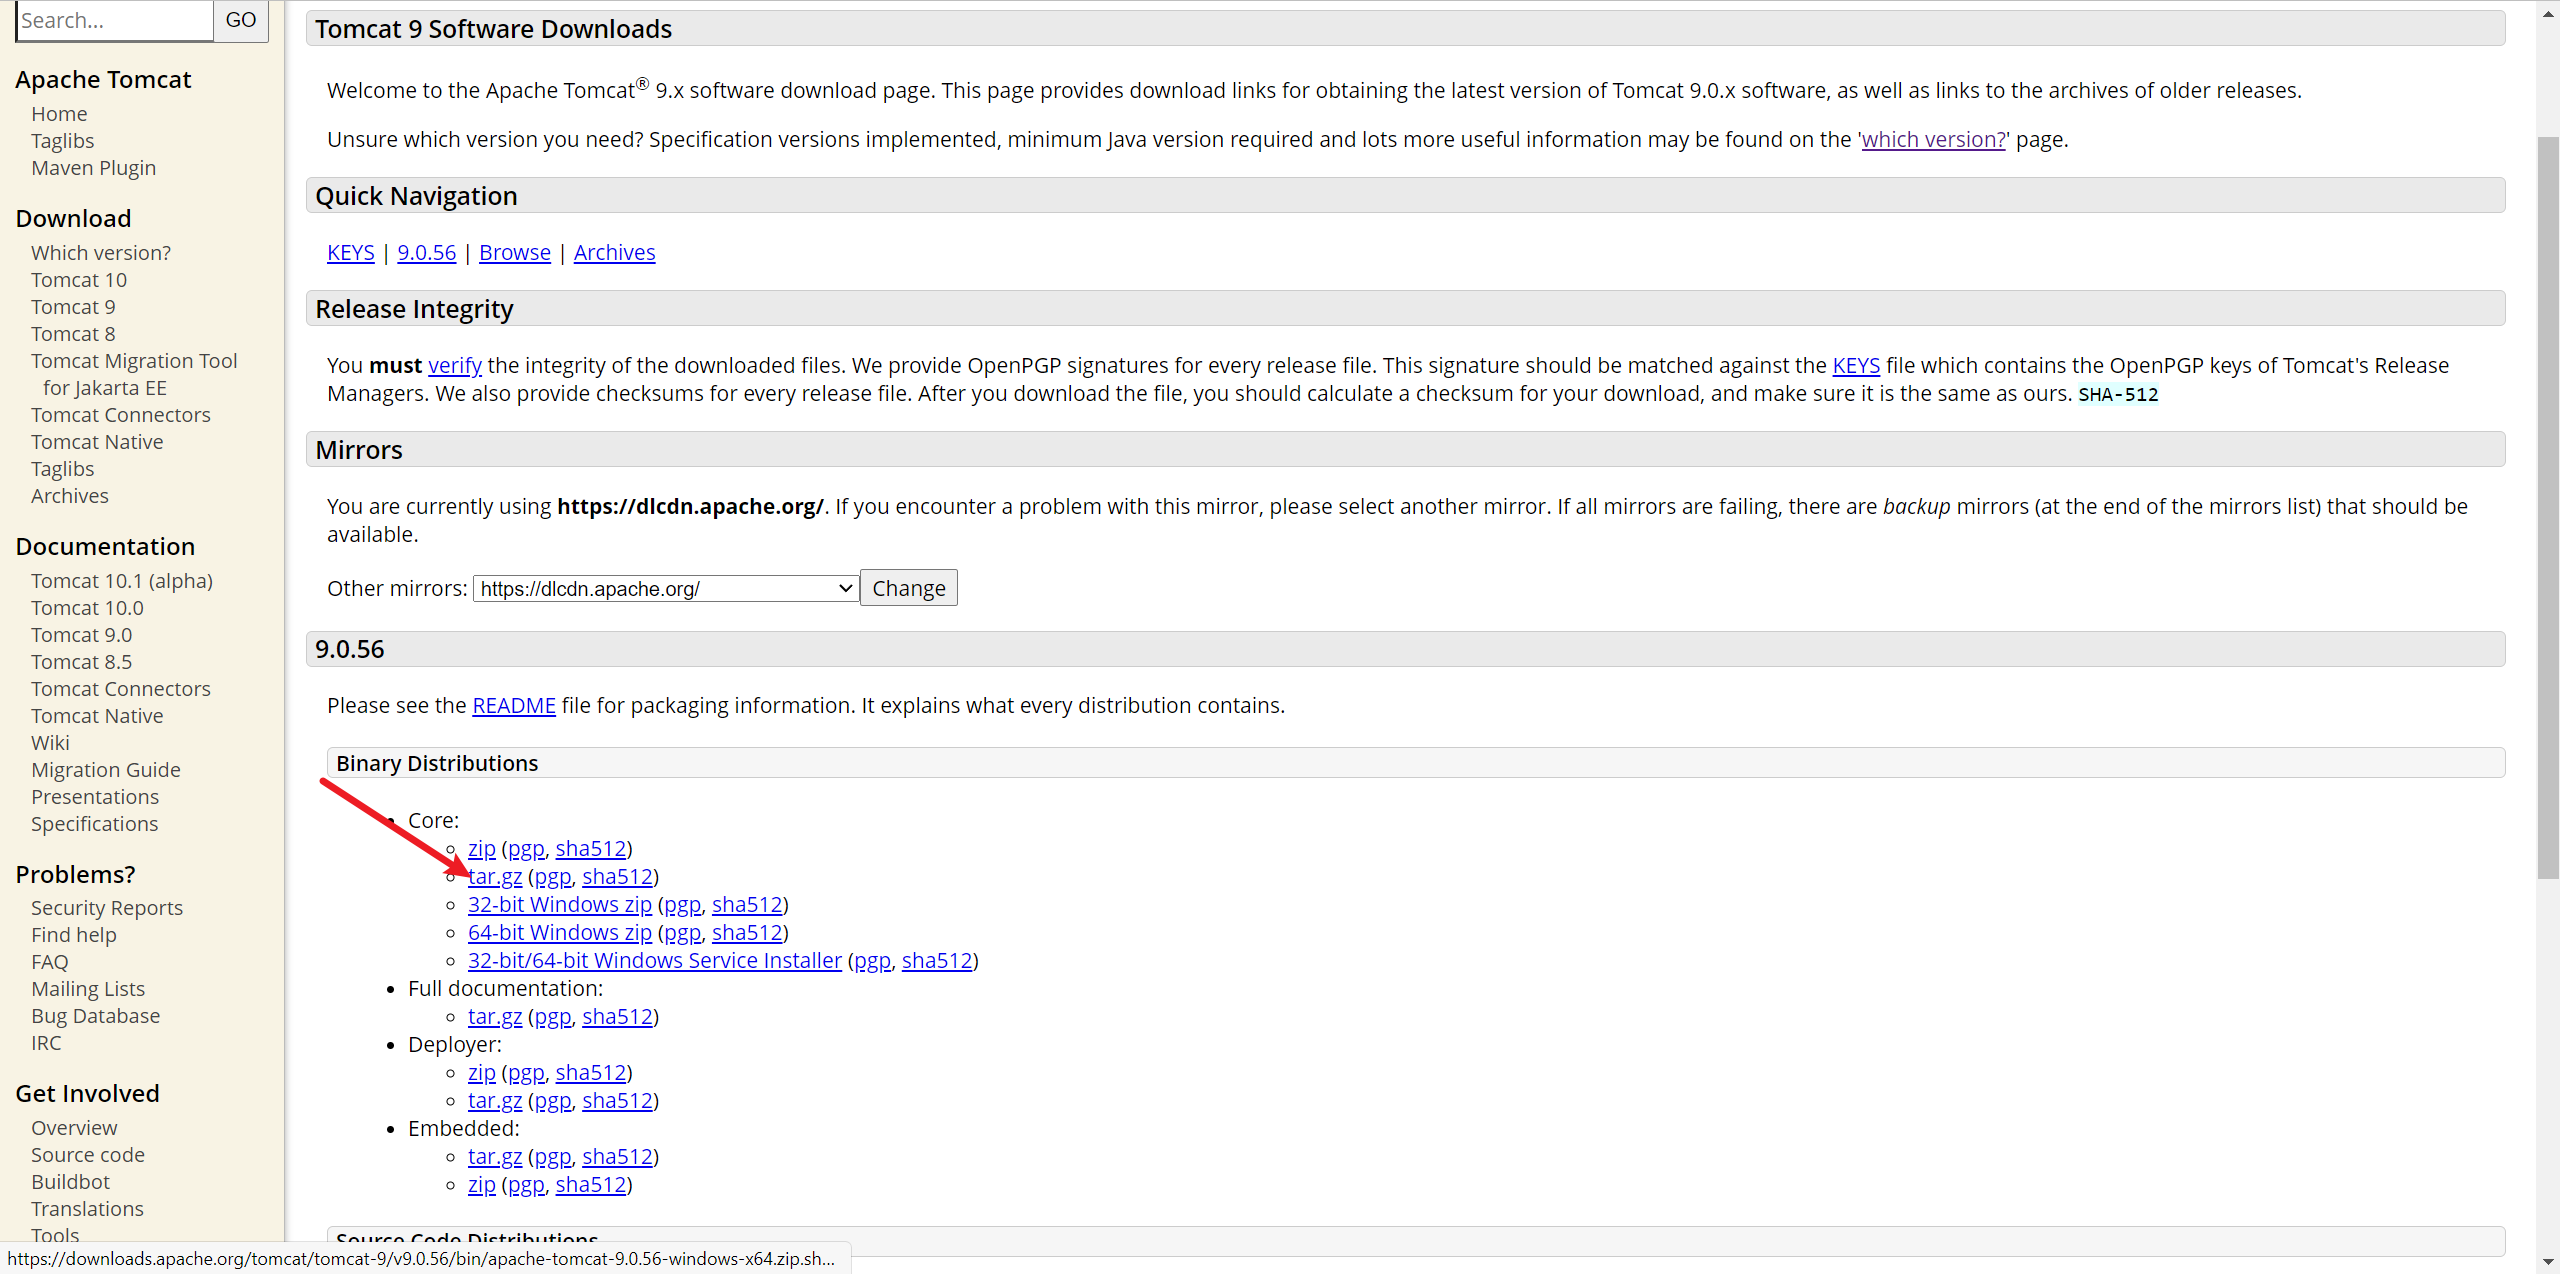Open Which version? under Download
The image size is (2560, 1274).
(101, 253)
